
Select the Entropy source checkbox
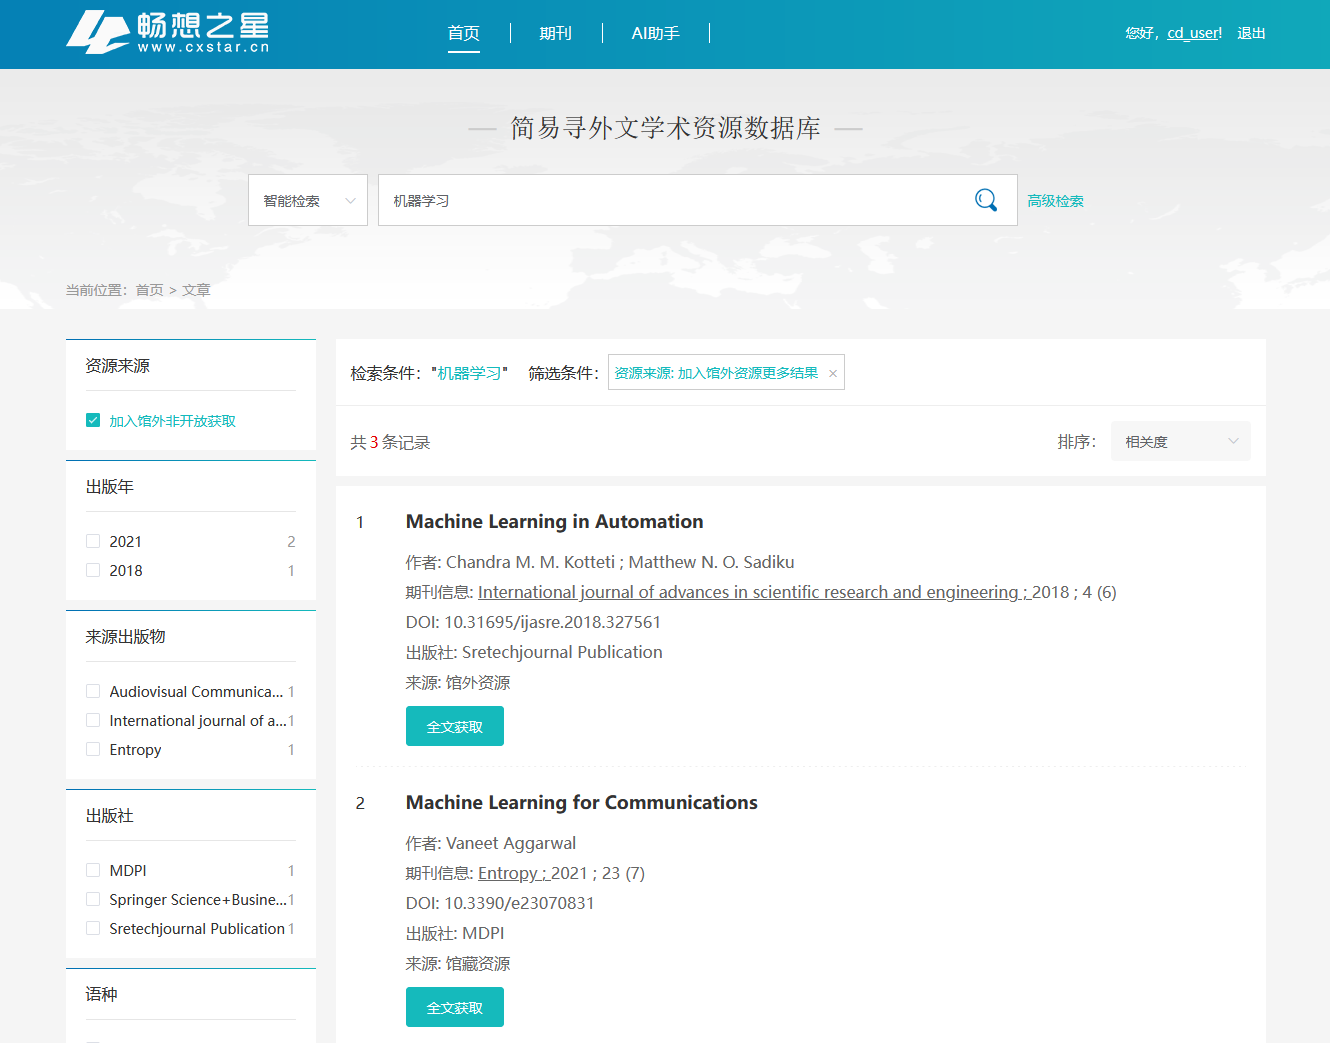pyautogui.click(x=93, y=749)
